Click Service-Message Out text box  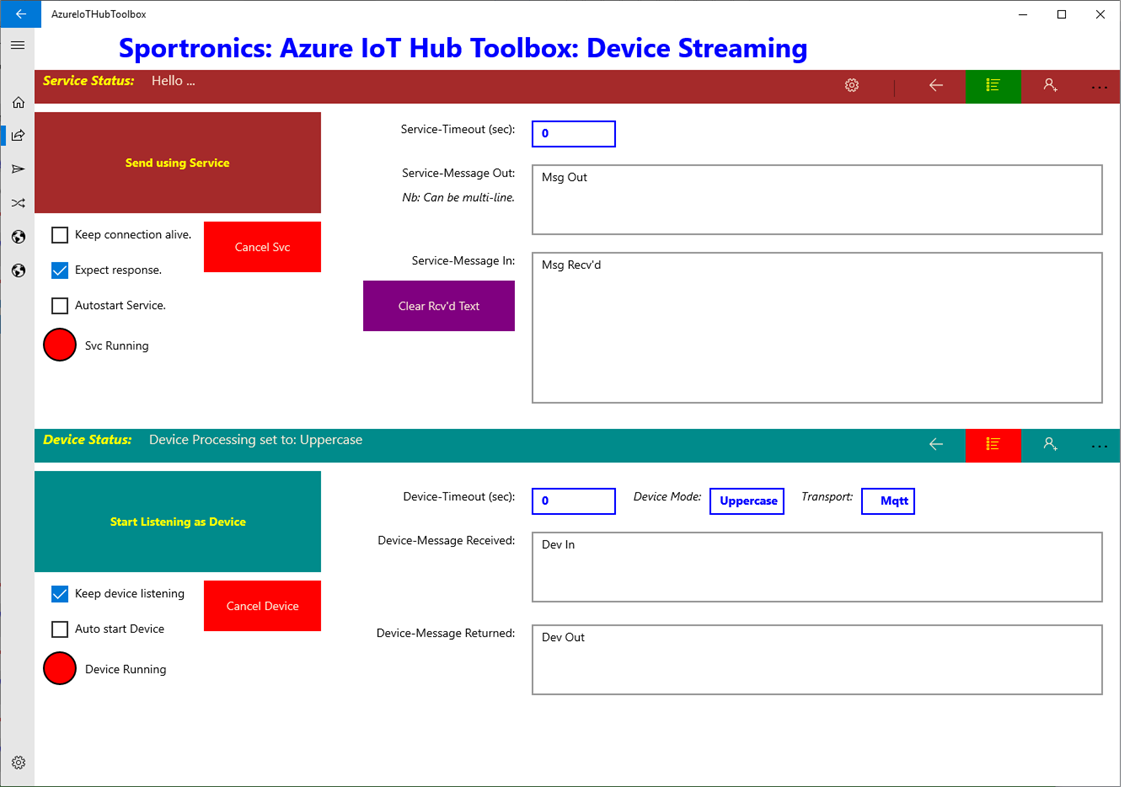point(817,199)
